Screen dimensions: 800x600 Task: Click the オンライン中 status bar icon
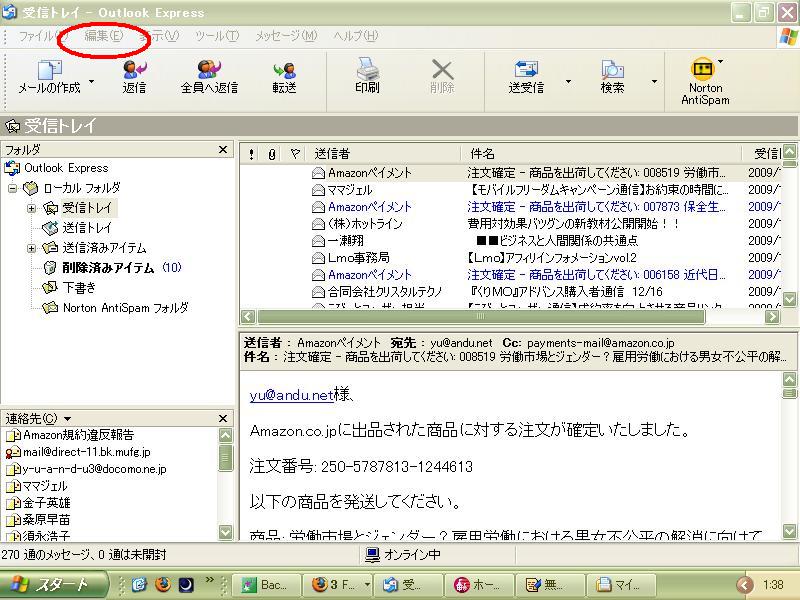(373, 555)
